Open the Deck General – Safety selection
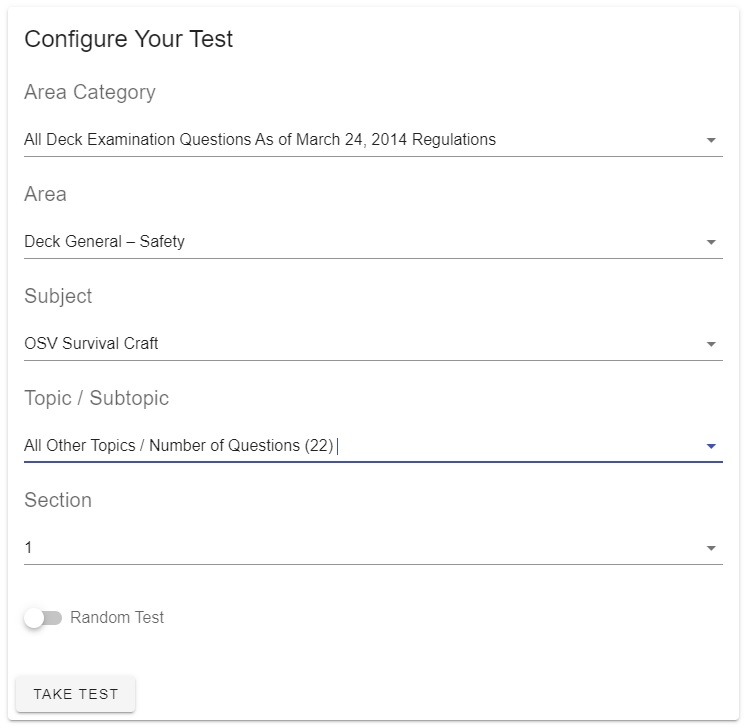 pos(373,242)
